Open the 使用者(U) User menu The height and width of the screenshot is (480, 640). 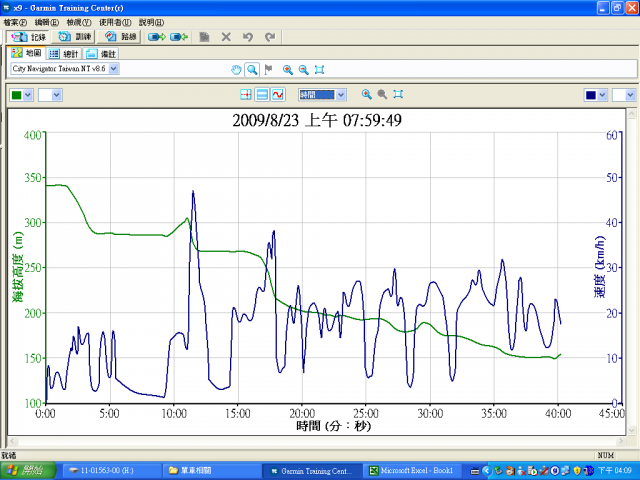tap(115, 22)
